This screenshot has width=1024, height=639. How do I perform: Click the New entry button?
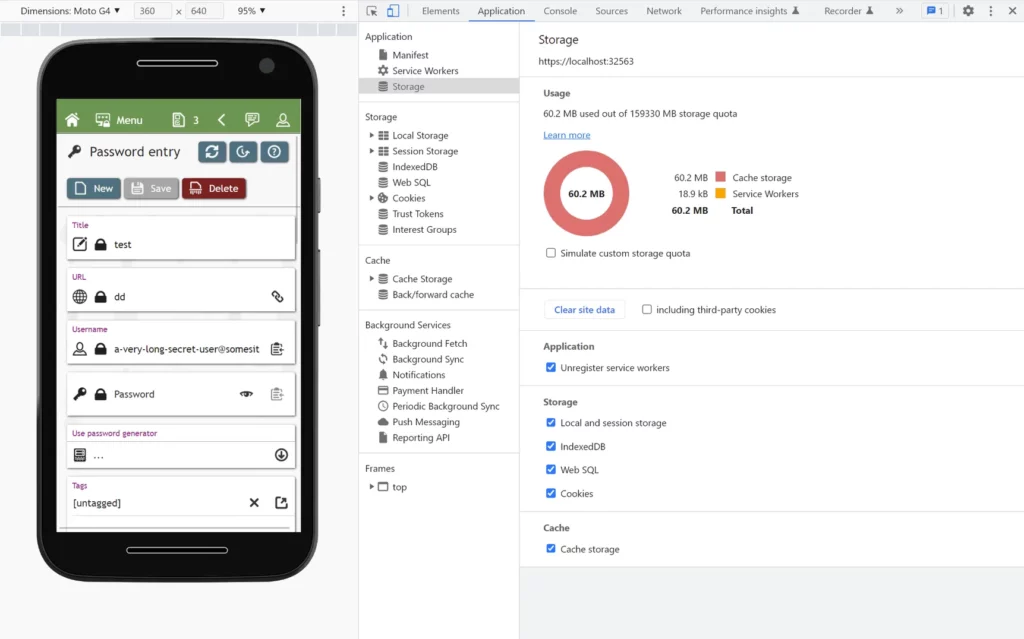(94, 188)
